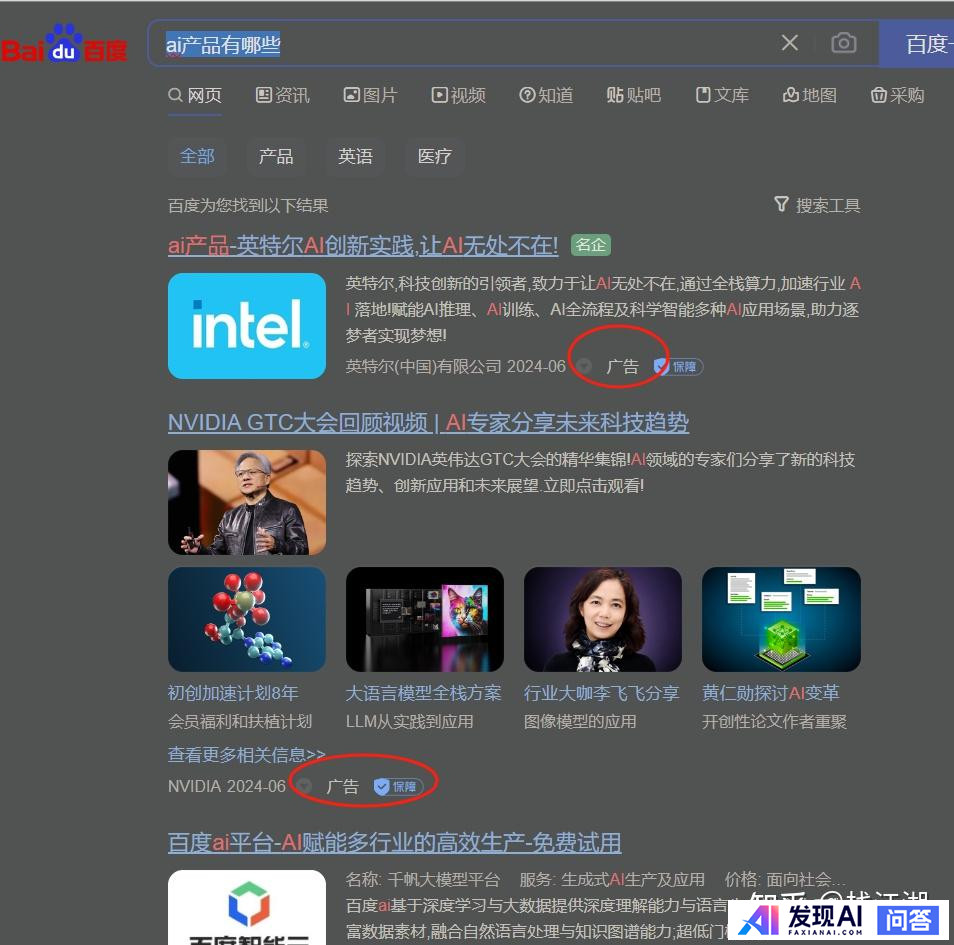Open 行业大咖李飞飞分享 link
The width and height of the screenshot is (954, 945).
(602, 692)
